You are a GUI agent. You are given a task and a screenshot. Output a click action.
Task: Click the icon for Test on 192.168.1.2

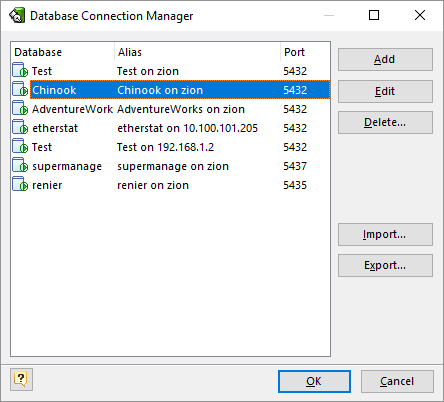tap(20, 146)
